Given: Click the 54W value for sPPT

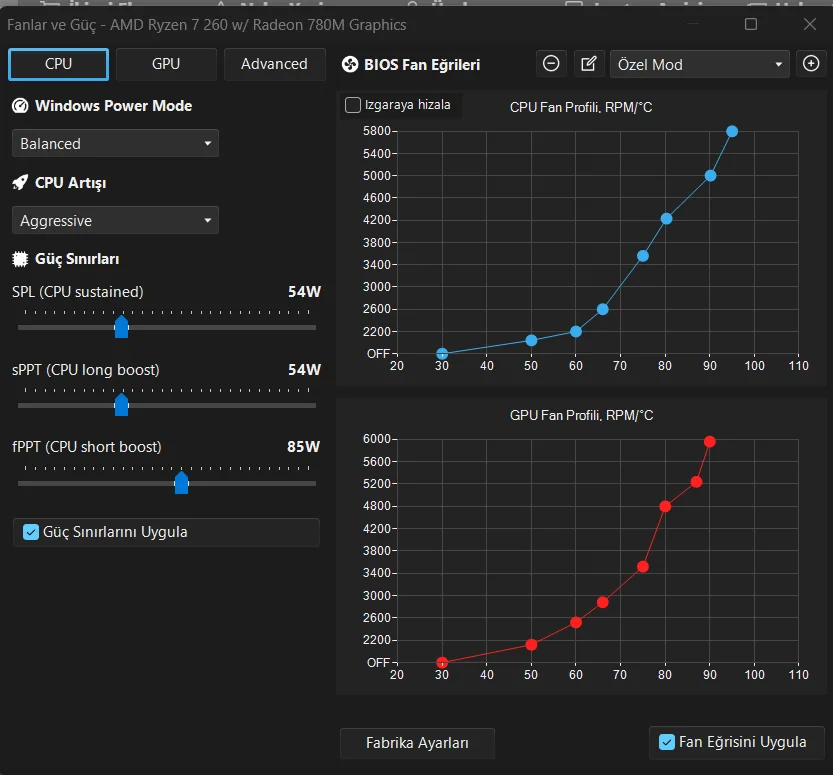Looking at the screenshot, I should tap(304, 370).
